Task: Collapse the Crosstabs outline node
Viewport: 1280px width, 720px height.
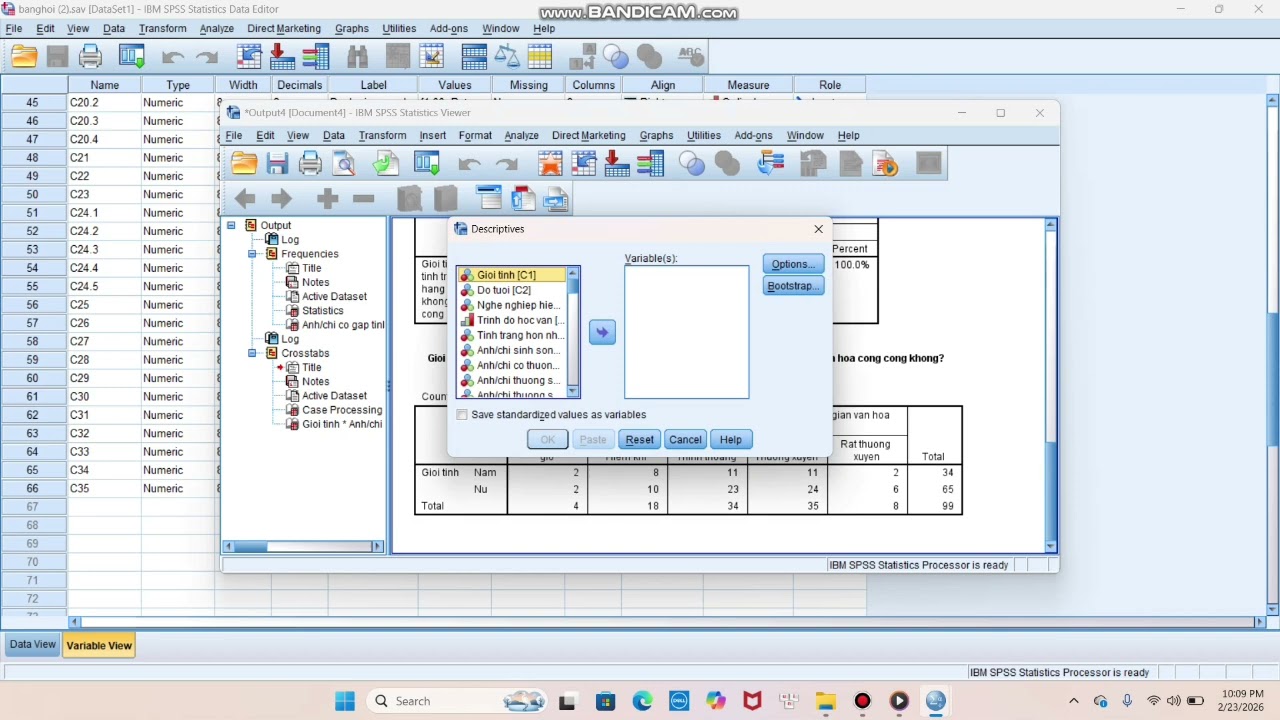Action: click(x=252, y=353)
